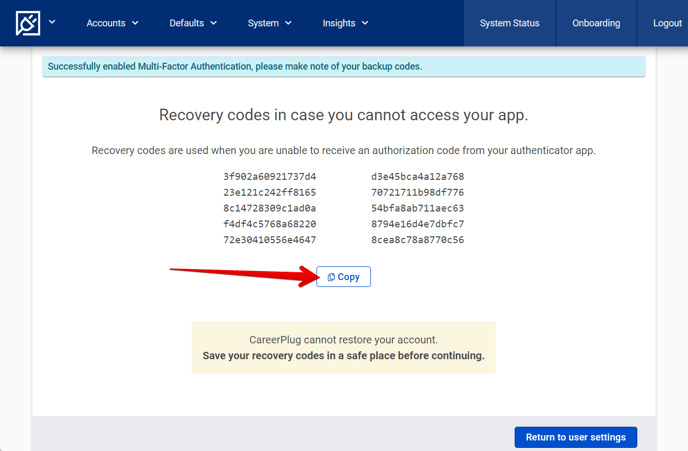Select recovery code 3f902a60921737d4
Image resolution: width=688 pixels, height=451 pixels.
(x=270, y=177)
